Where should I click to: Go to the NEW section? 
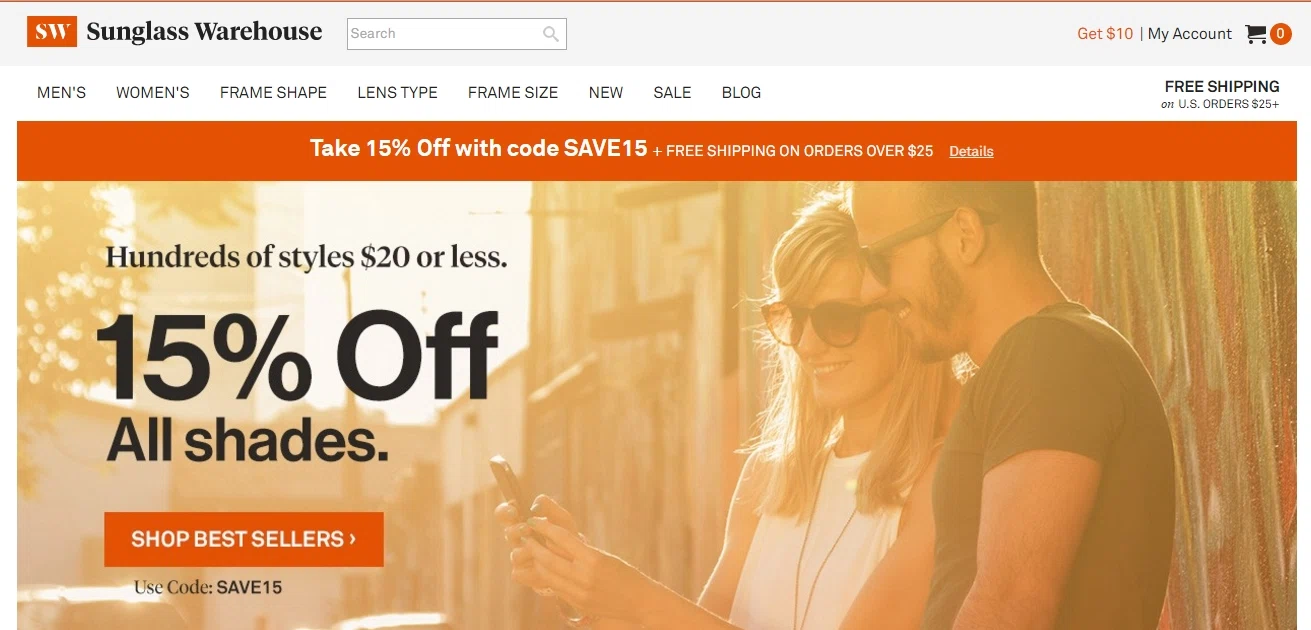(606, 92)
